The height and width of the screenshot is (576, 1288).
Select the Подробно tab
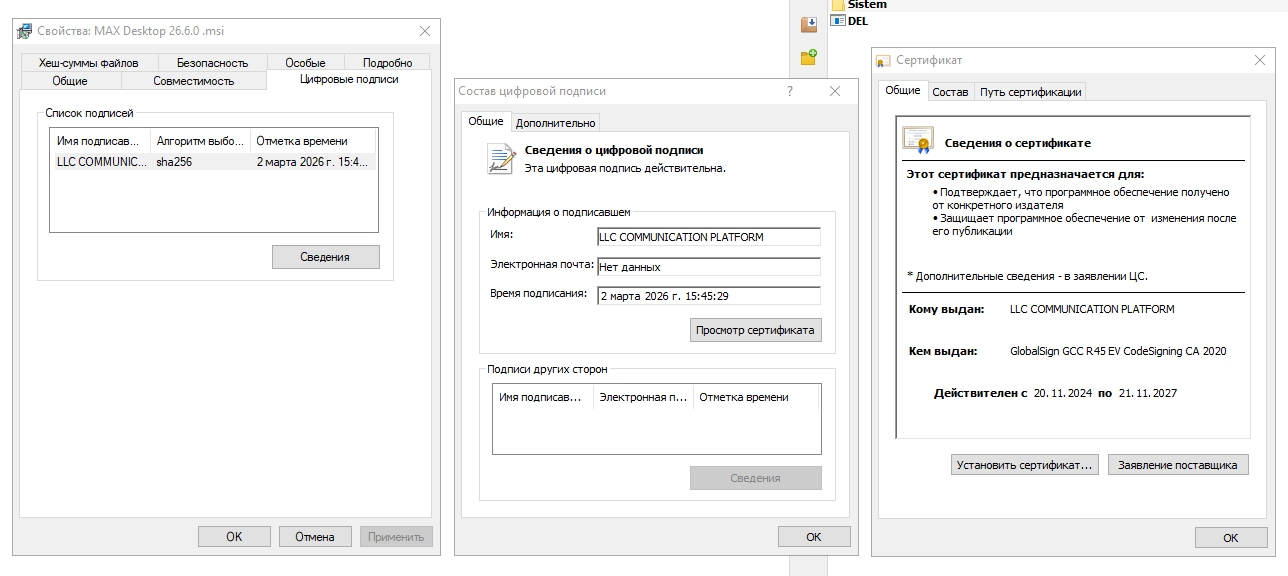[388, 62]
